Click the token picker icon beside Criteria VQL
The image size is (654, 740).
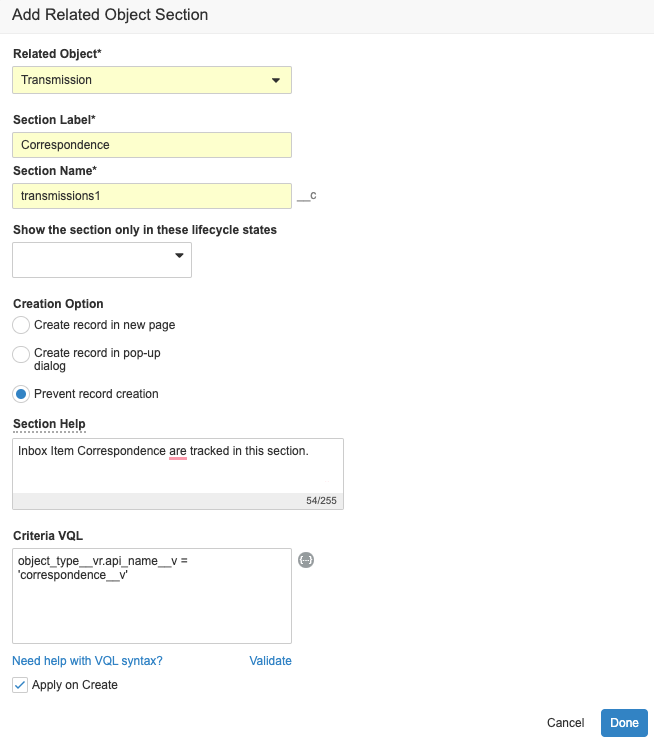(x=306, y=560)
